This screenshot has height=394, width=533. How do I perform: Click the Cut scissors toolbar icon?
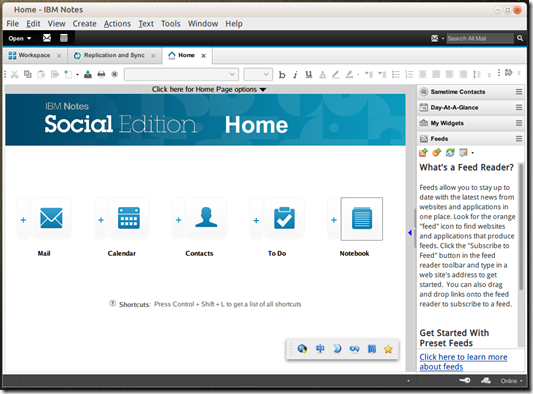pyautogui.click(x=14, y=74)
